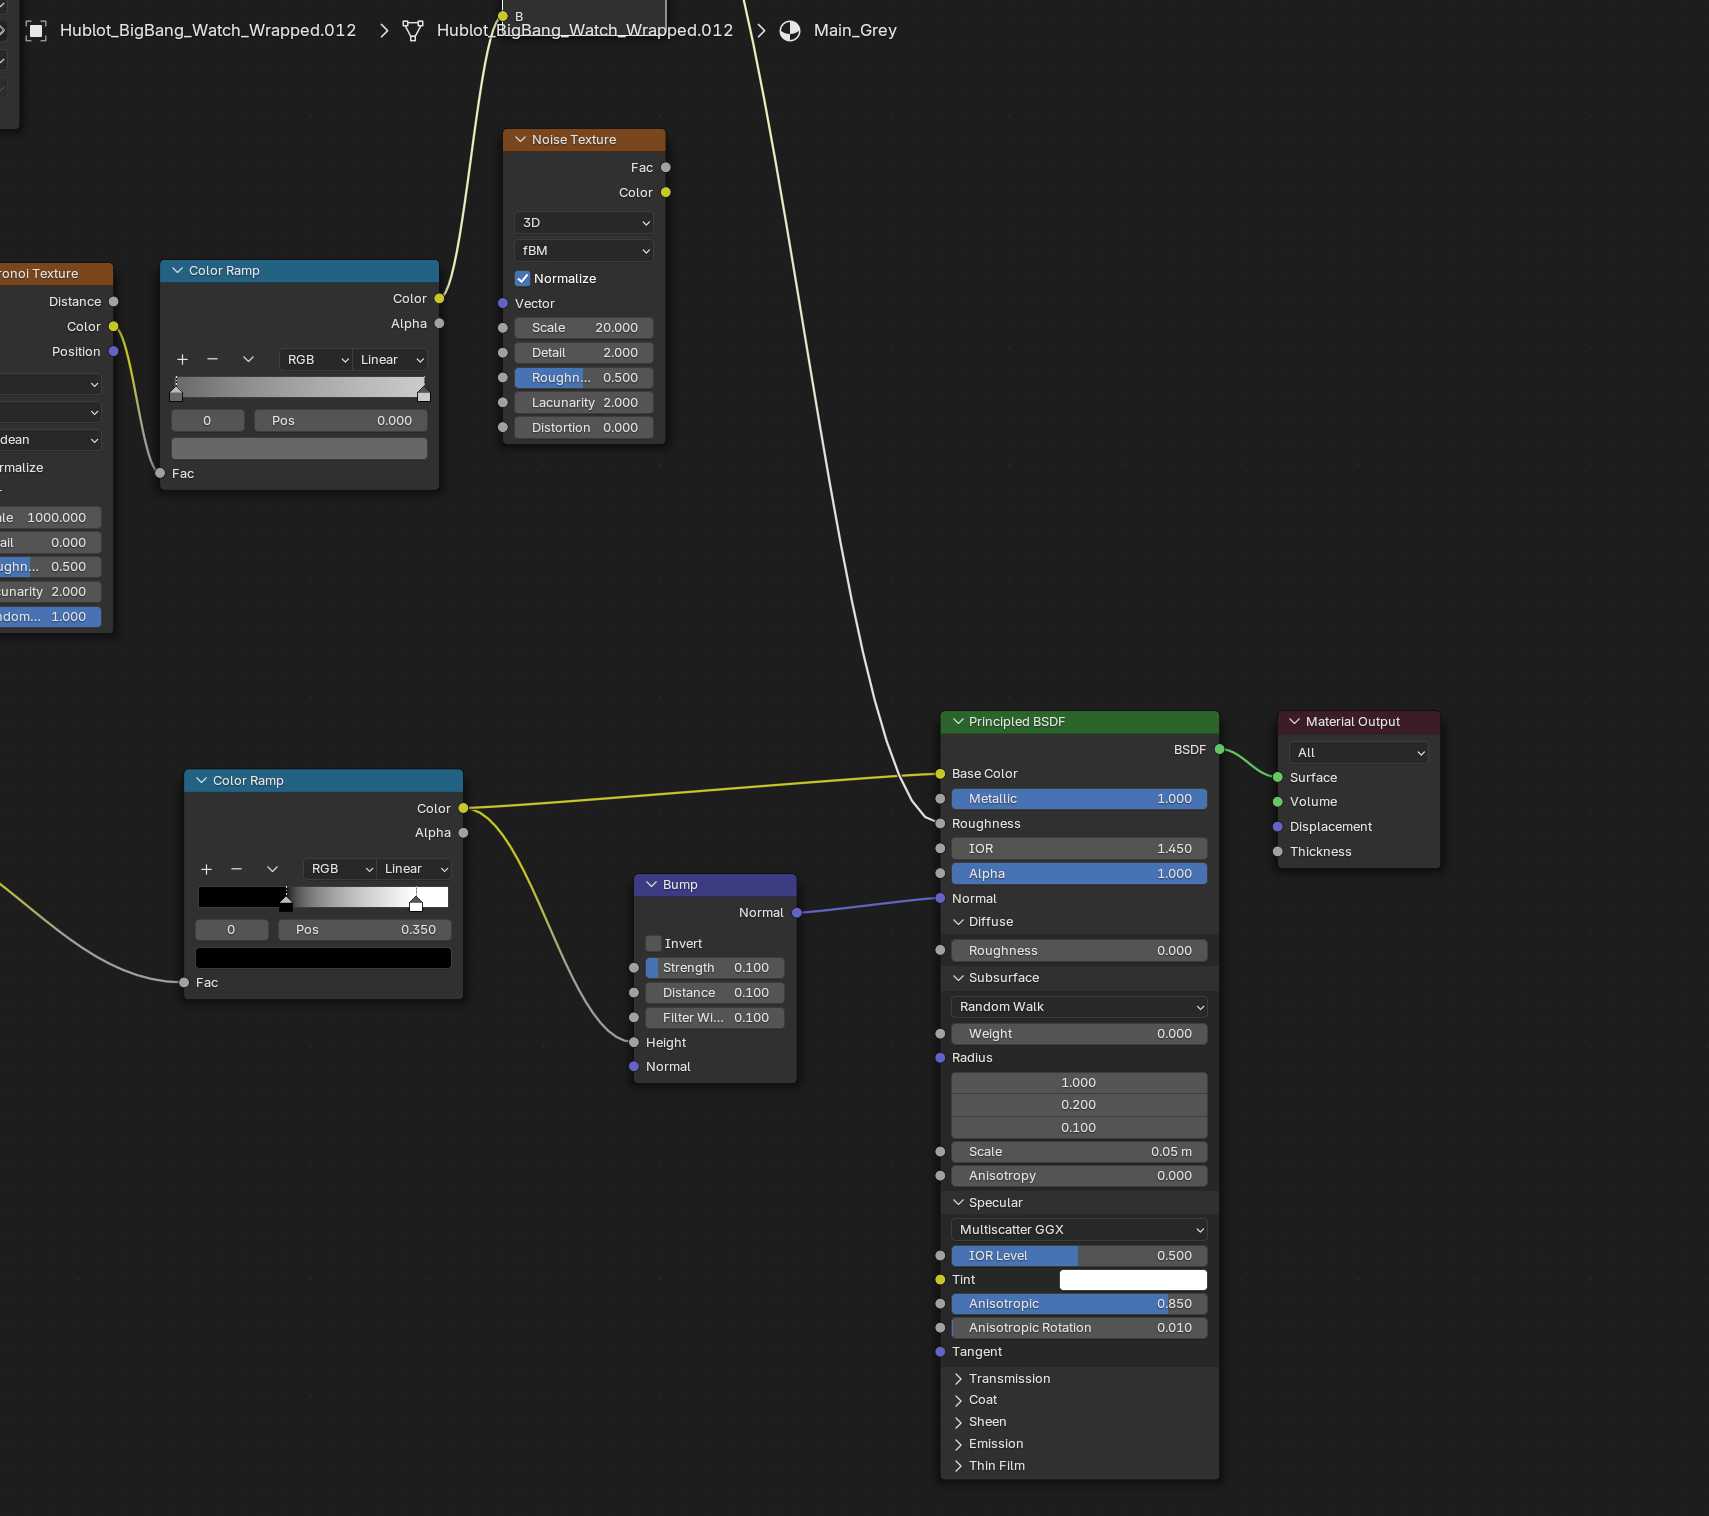The image size is (1709, 1516).
Task: Open the Multiscatter GGX distribution dropdown
Action: pyautogui.click(x=1079, y=1229)
